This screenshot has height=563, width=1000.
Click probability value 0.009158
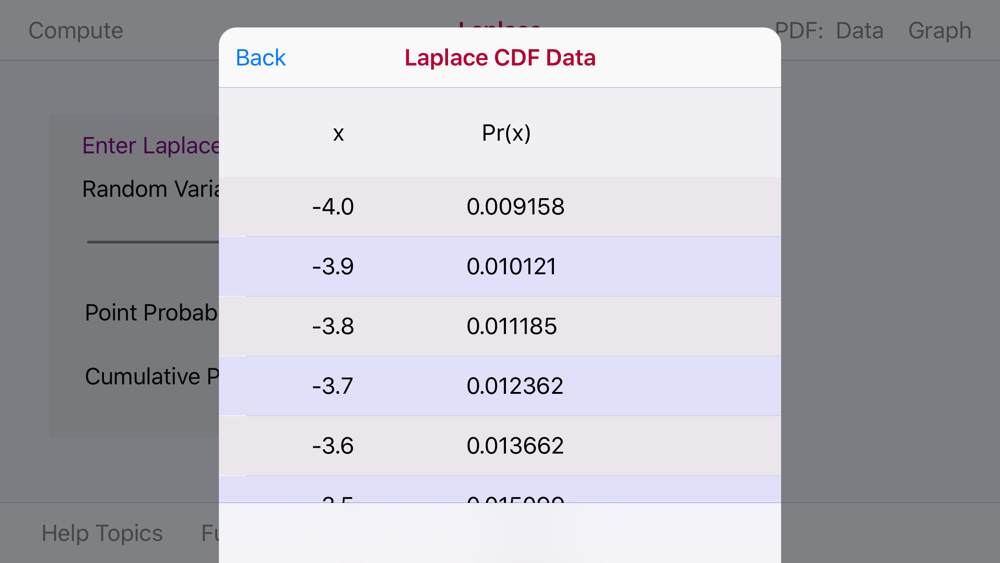(515, 207)
